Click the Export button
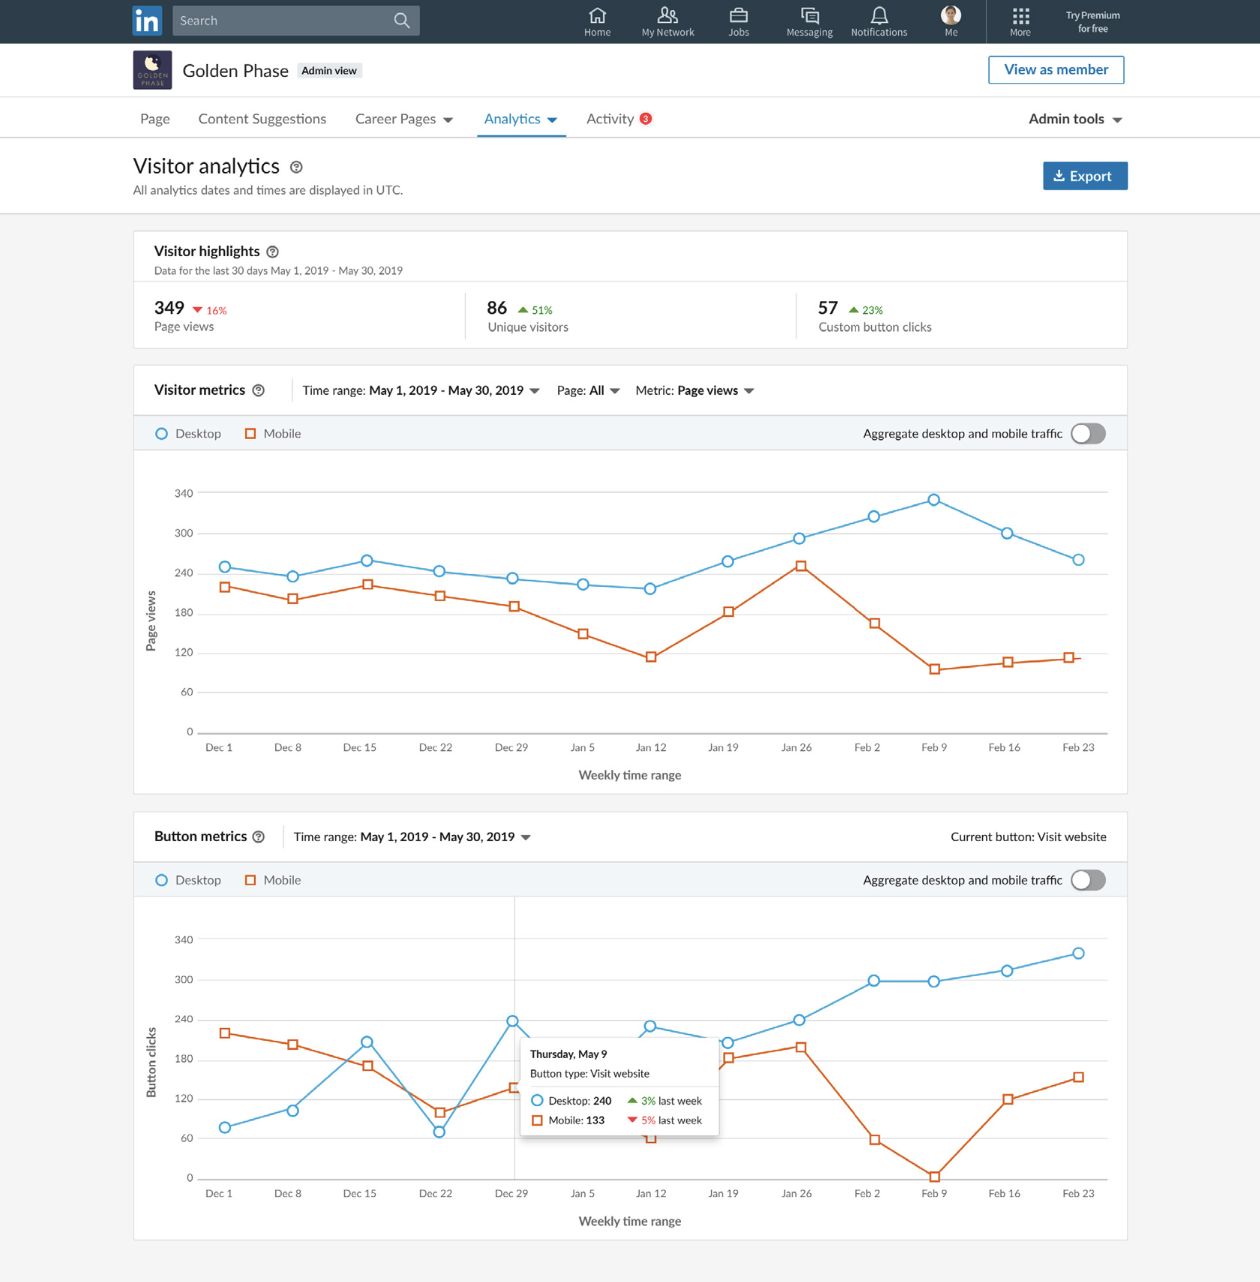Screen dimensions: 1260x1282 coord(1085,176)
